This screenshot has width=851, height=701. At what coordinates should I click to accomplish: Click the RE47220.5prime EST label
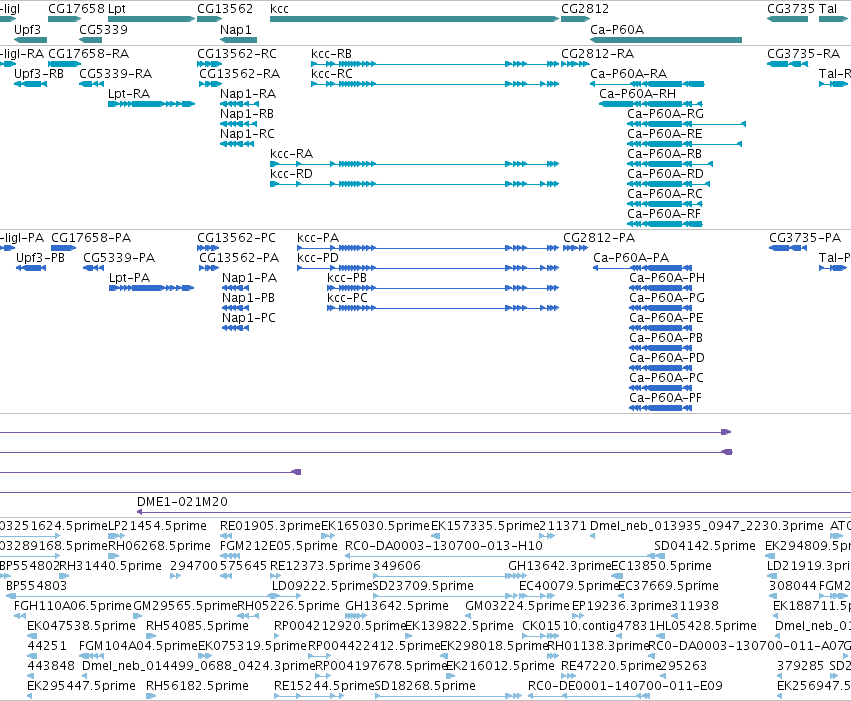coord(611,666)
